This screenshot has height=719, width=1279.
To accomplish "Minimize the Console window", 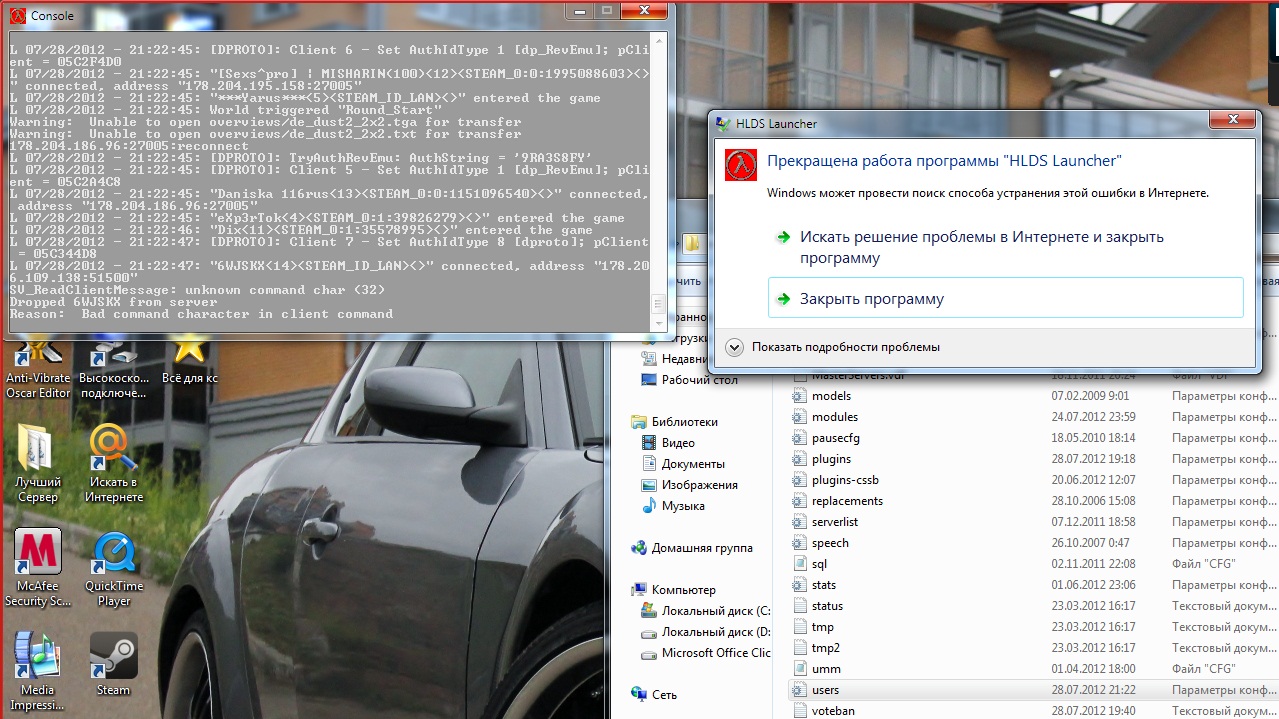I will (x=580, y=10).
